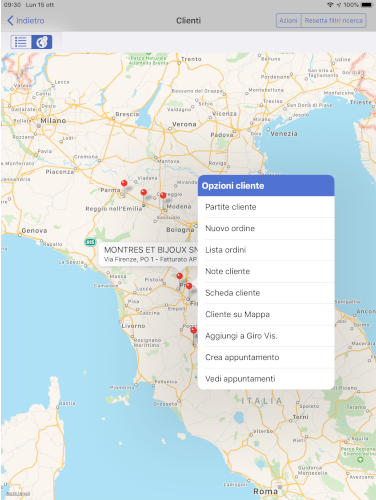The image size is (376, 500).
Task: Click the Trento city label
Action: click(191, 59)
